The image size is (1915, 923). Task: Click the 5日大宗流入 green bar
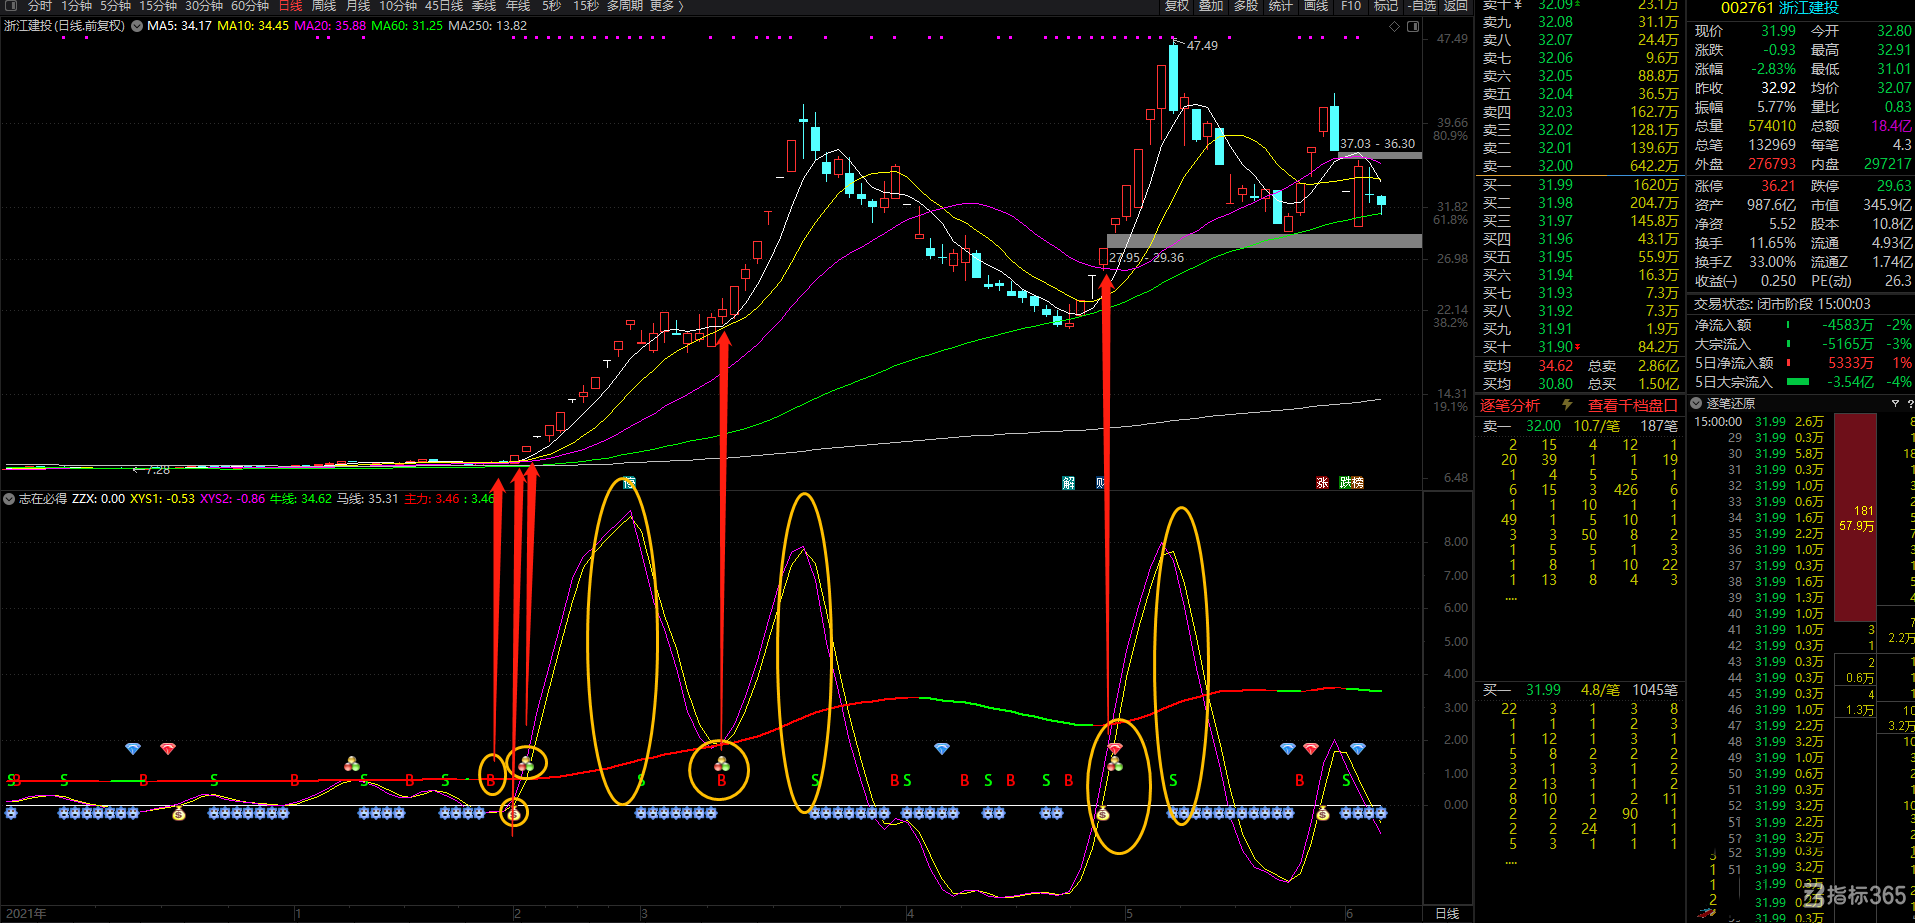click(1798, 382)
